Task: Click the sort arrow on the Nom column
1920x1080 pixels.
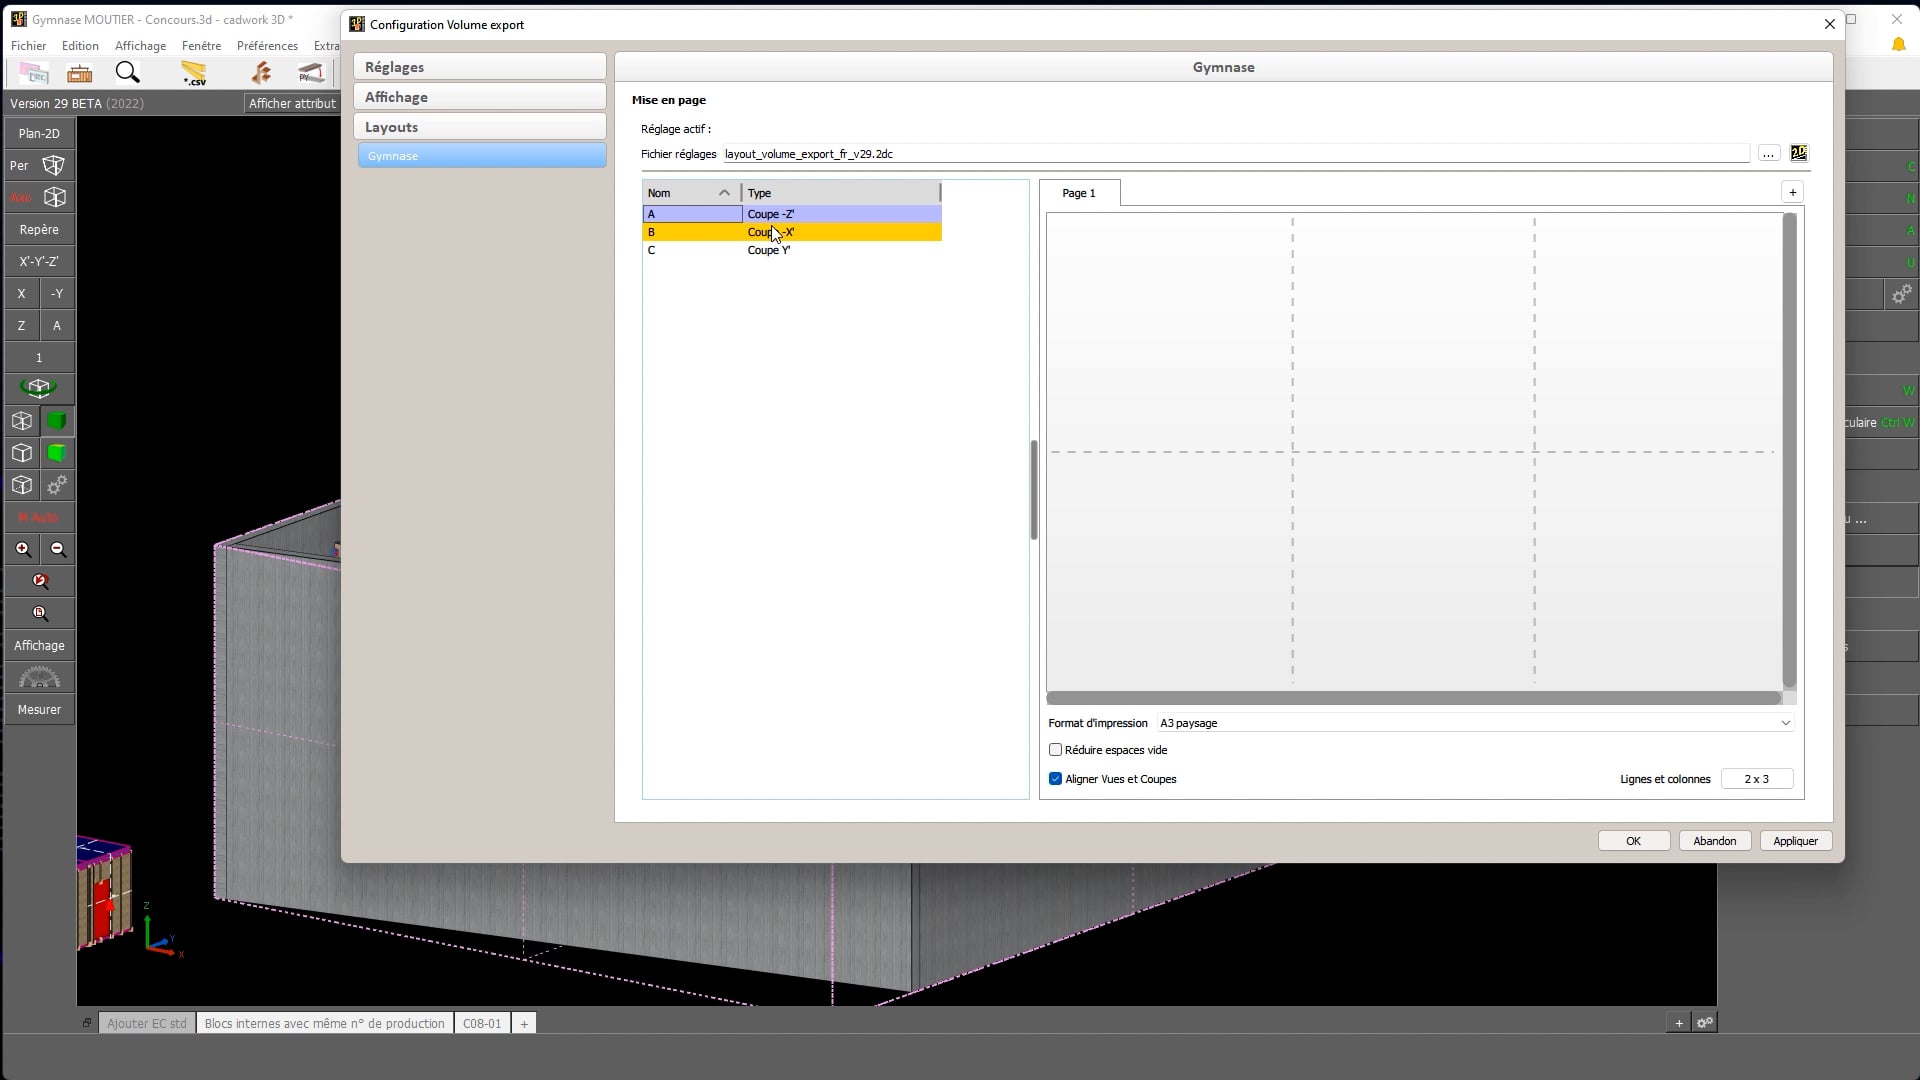Action: tap(726, 191)
